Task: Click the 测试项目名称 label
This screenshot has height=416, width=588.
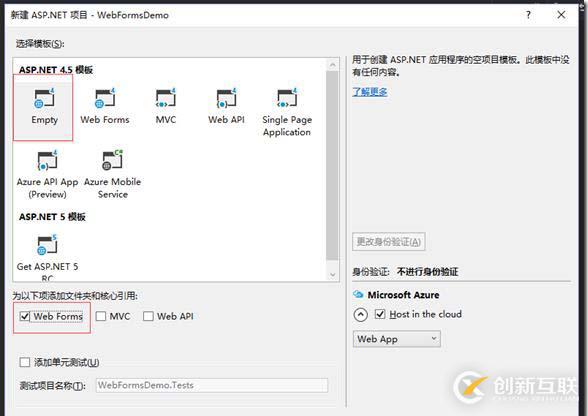Action: pos(52,386)
